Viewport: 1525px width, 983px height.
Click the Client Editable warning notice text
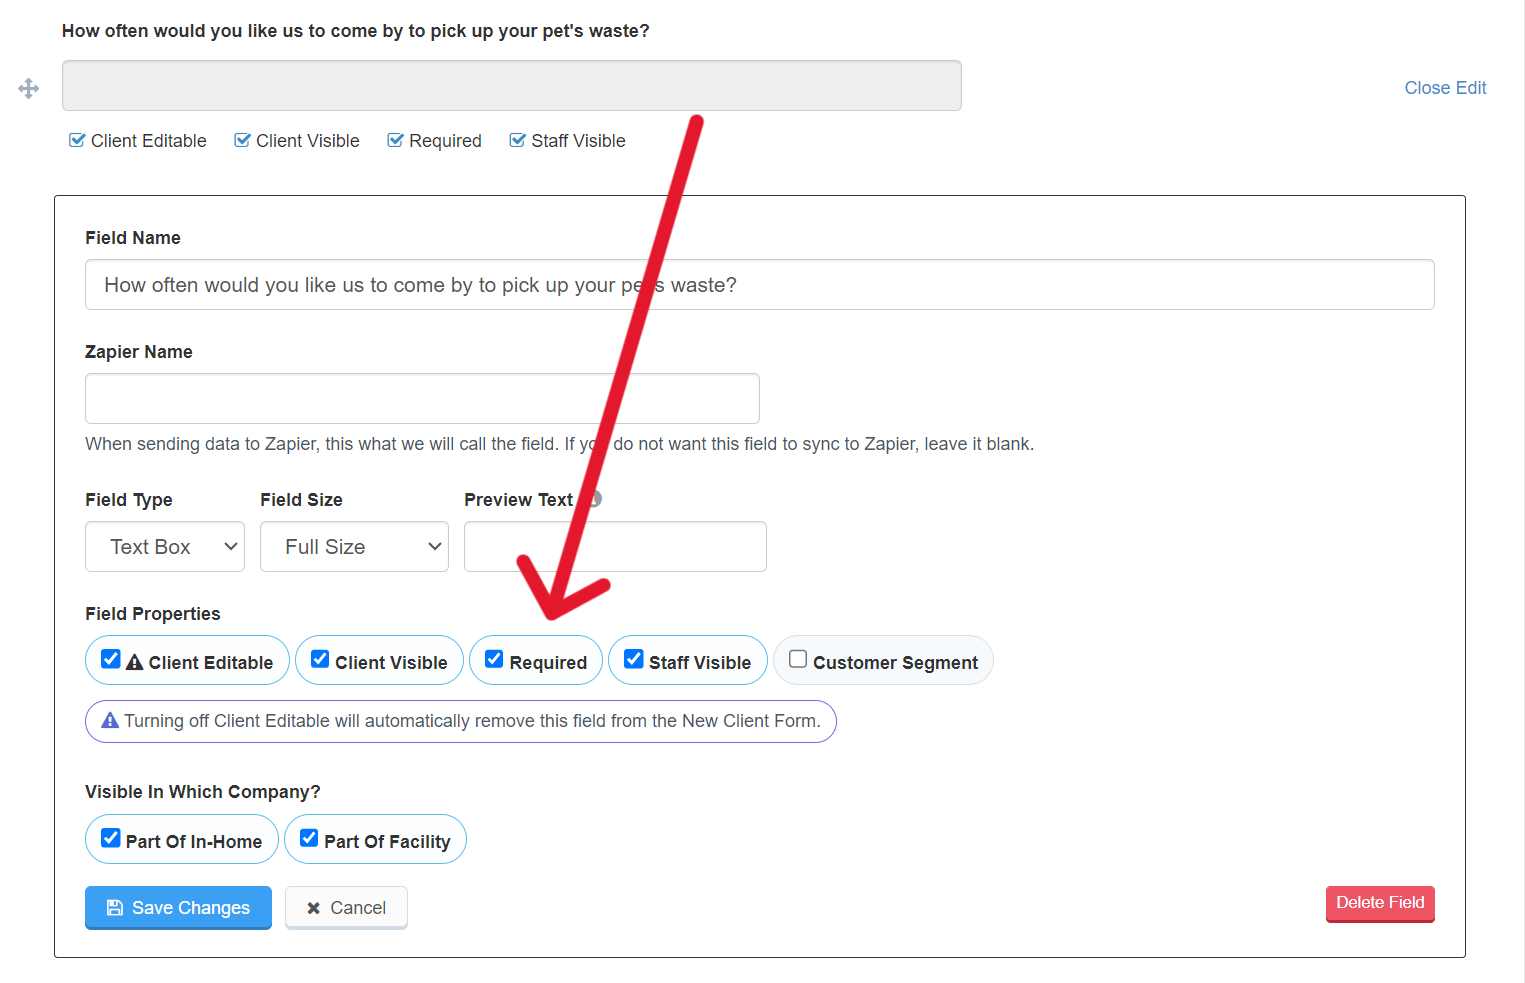click(x=472, y=721)
